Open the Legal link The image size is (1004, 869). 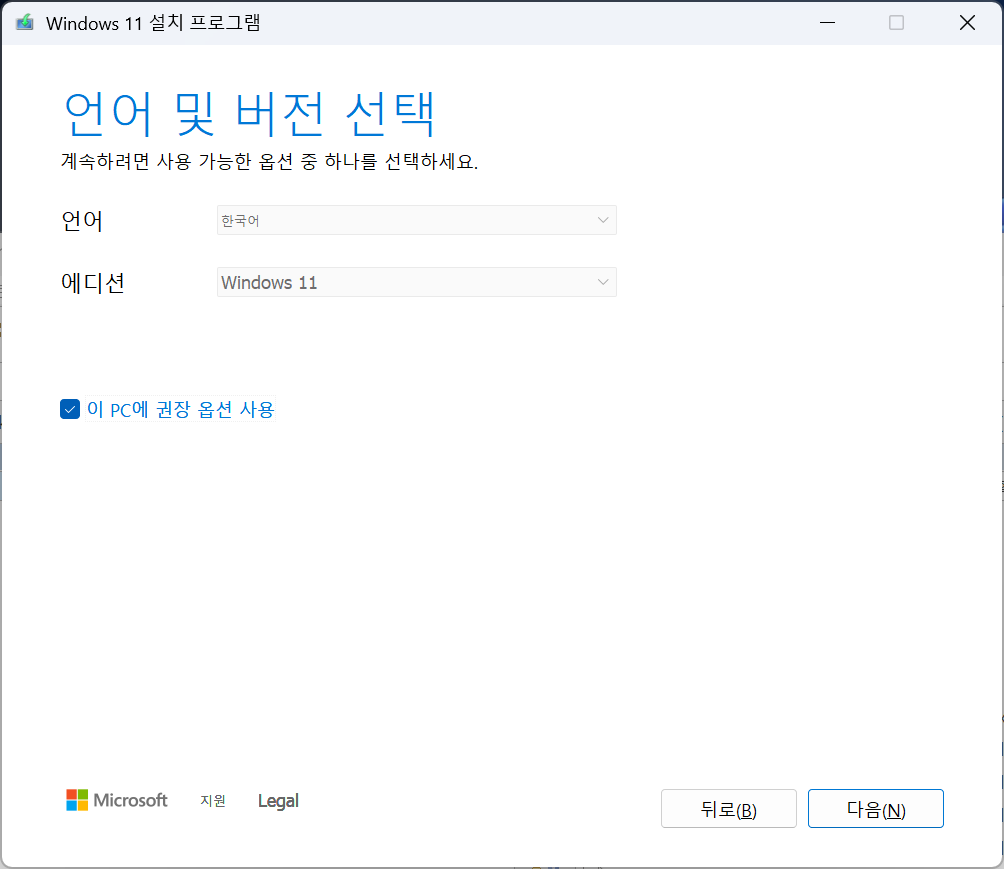pyautogui.click(x=278, y=800)
